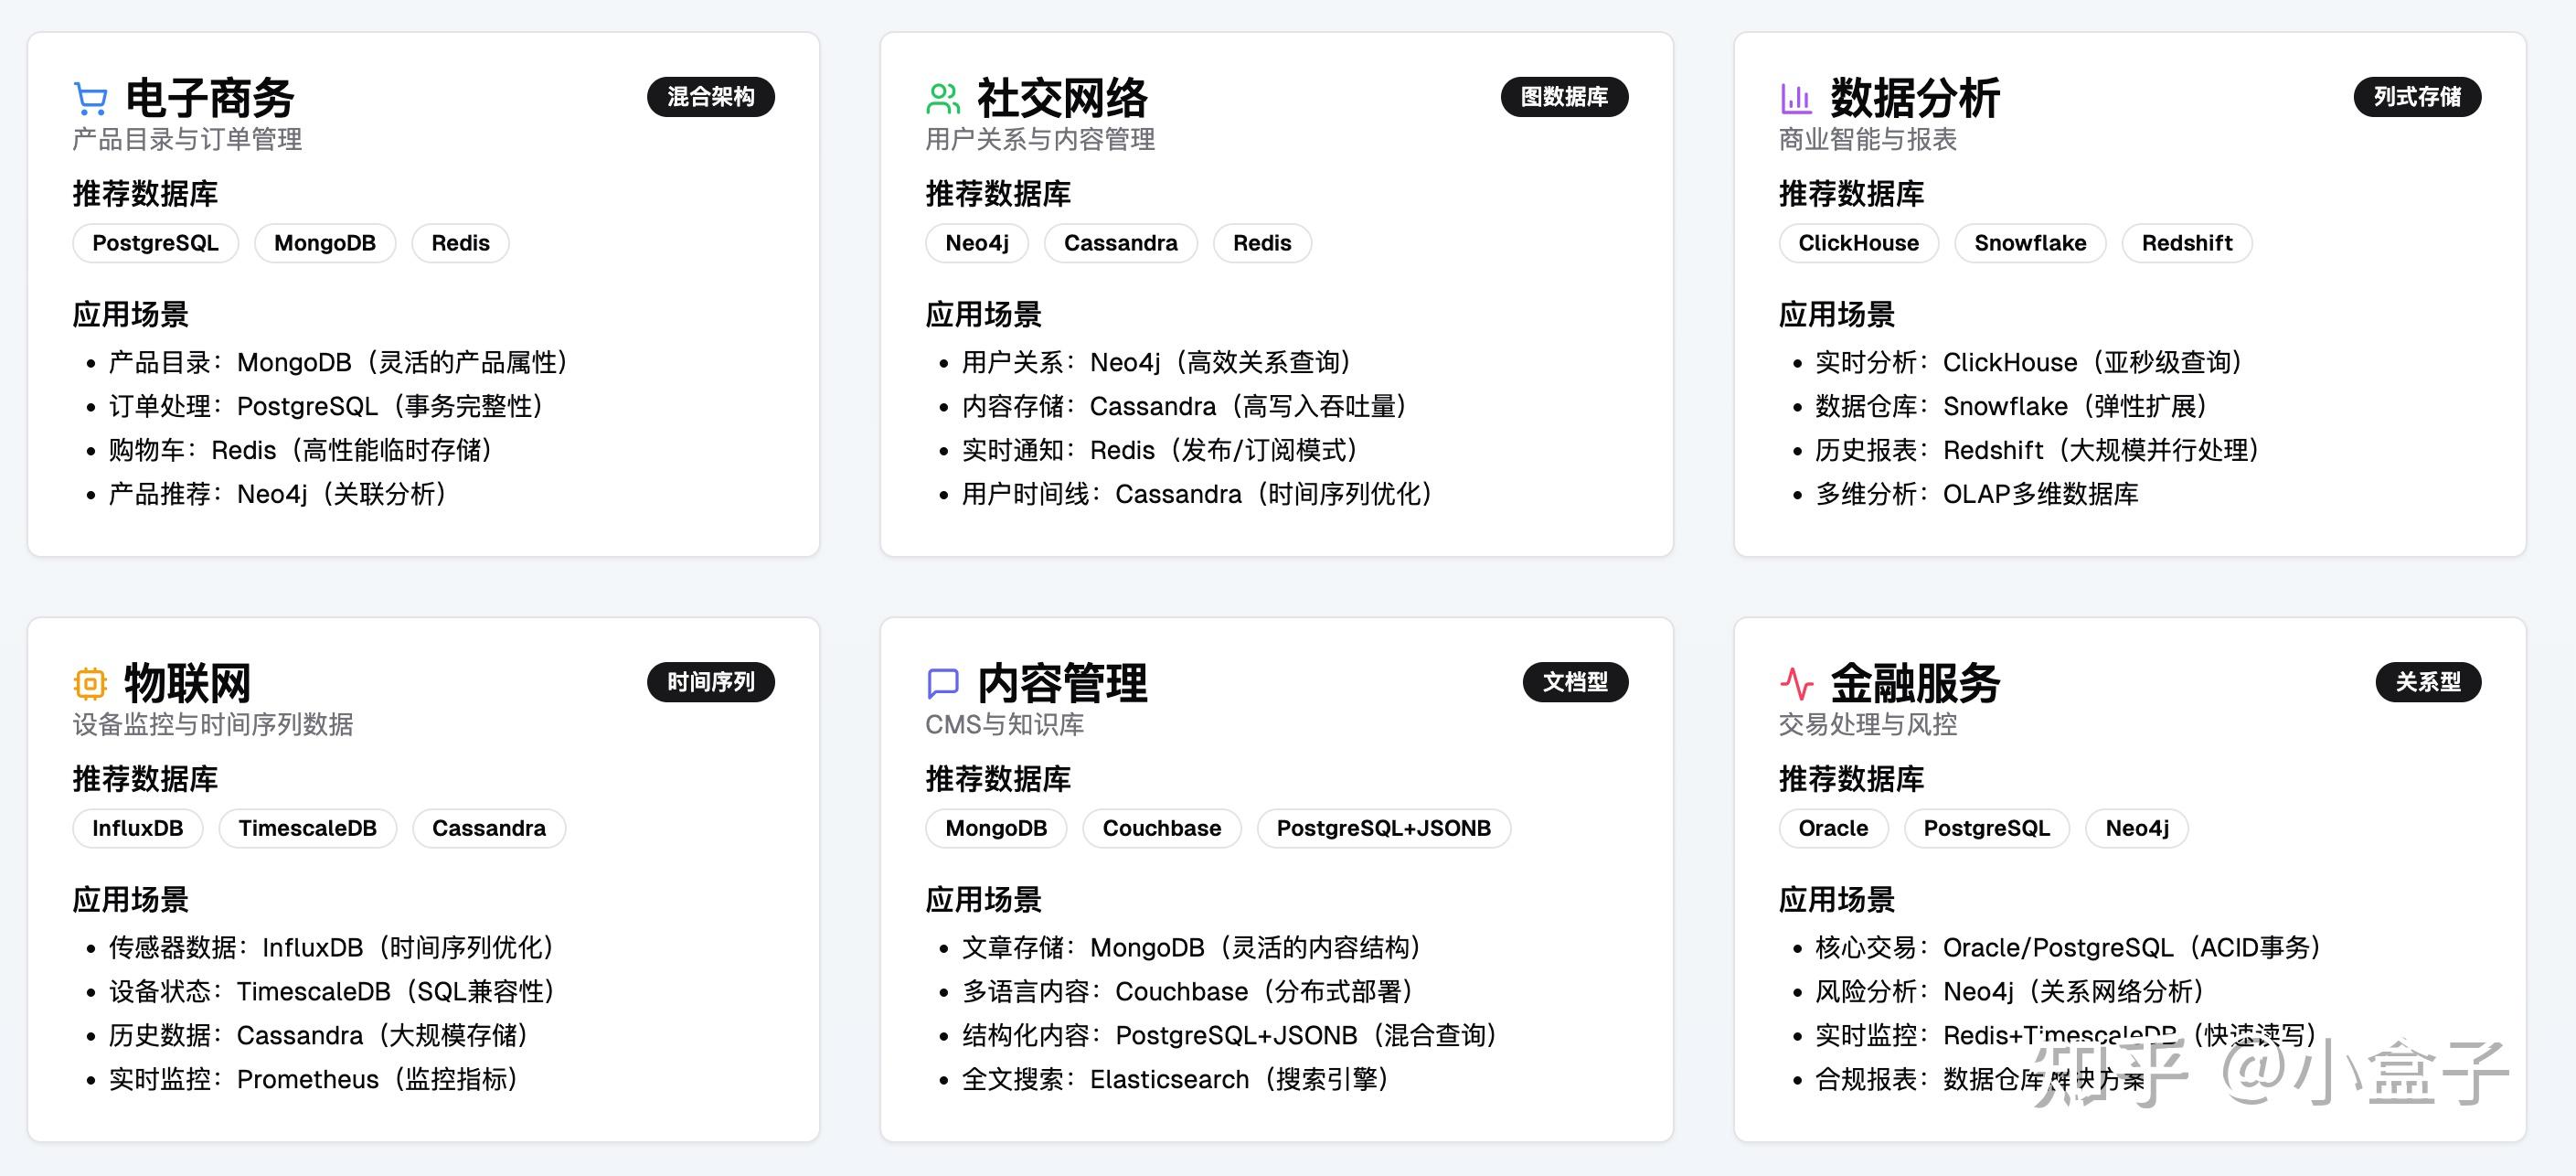This screenshot has width=2576, height=1176.
Task: Click the line 产品目录：MongoDB（灵活的产品属性）
Action: tap(340, 362)
